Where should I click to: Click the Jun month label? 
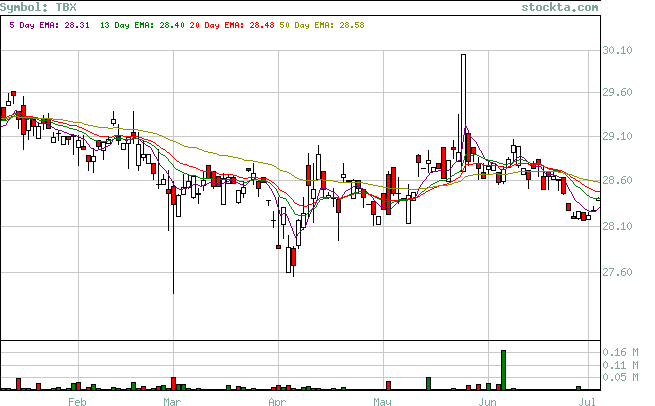pos(487,401)
